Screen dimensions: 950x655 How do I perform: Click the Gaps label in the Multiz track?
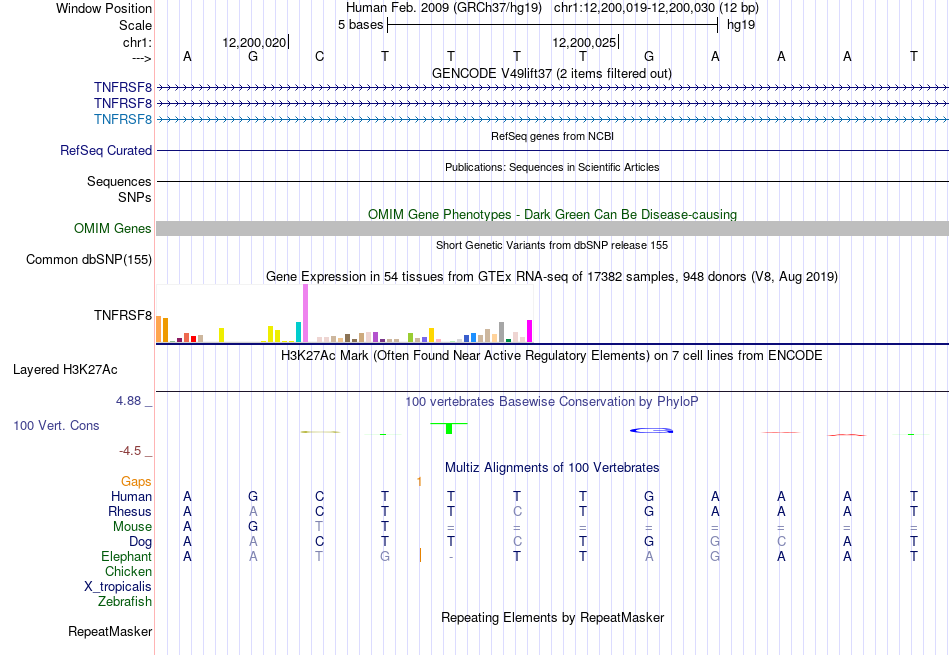136,481
